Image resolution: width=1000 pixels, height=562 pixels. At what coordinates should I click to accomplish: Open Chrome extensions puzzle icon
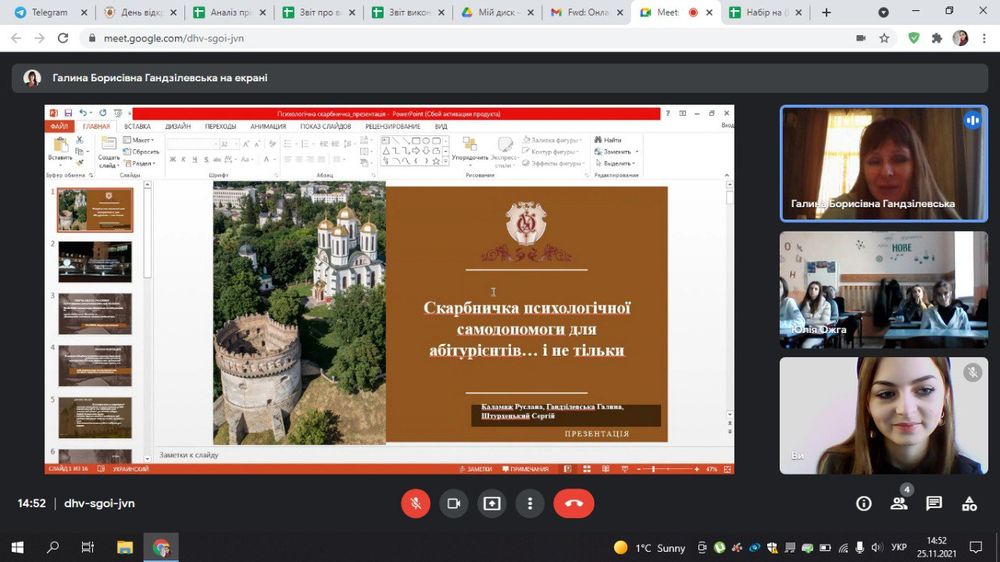point(937,38)
